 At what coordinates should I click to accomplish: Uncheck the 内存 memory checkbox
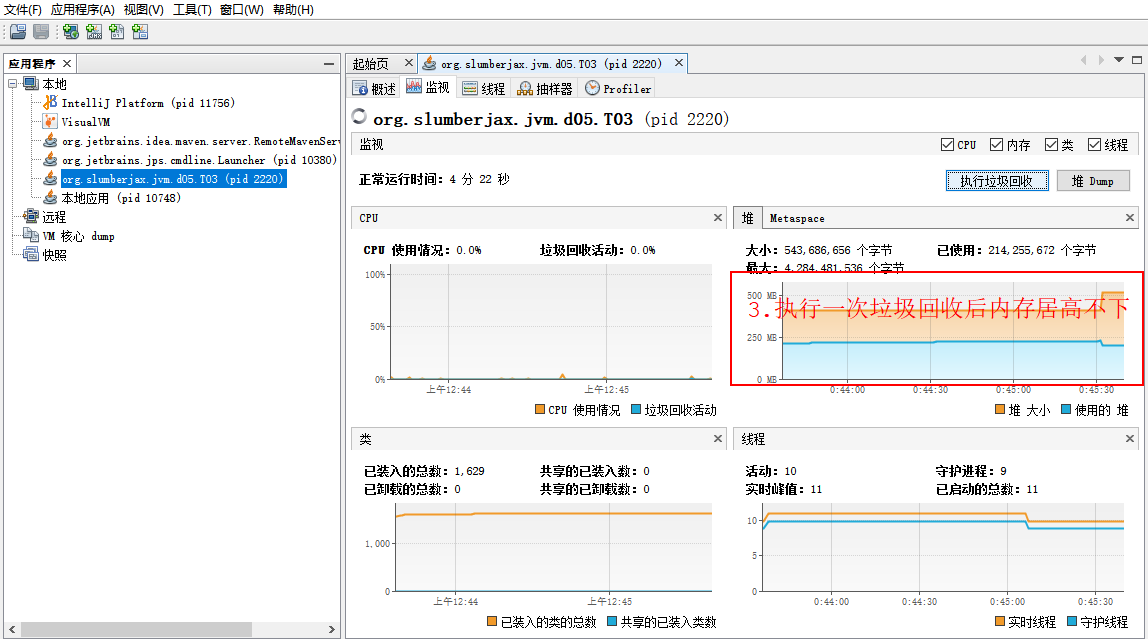point(996,145)
